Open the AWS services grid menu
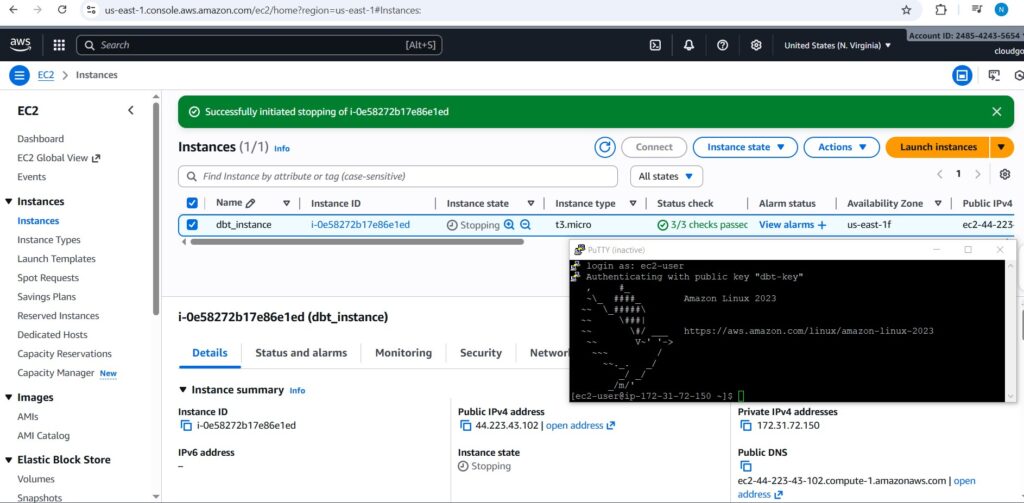This screenshot has width=1024, height=503. pyautogui.click(x=59, y=45)
